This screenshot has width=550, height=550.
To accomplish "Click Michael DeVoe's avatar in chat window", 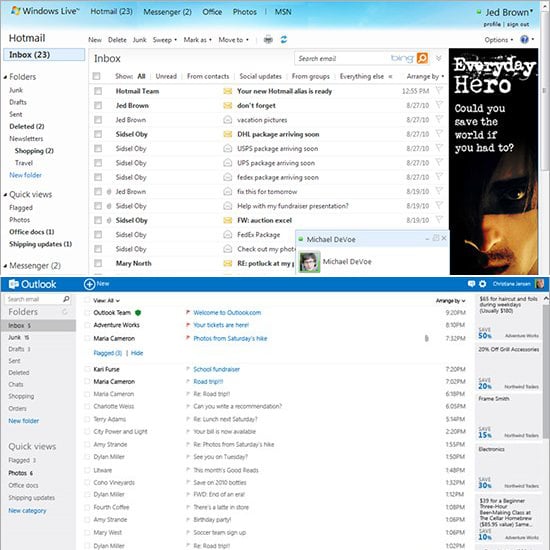I will (x=309, y=262).
